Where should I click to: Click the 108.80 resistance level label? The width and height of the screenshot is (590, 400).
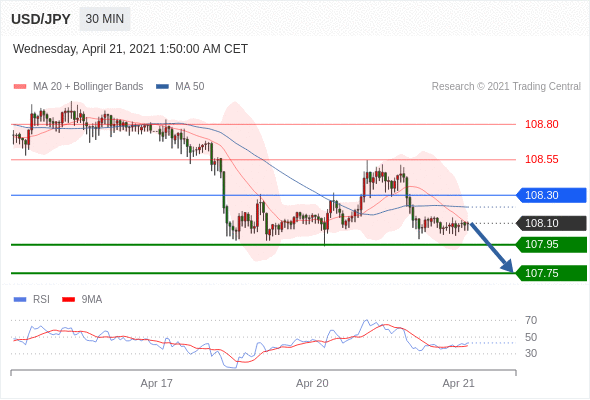[541, 124]
